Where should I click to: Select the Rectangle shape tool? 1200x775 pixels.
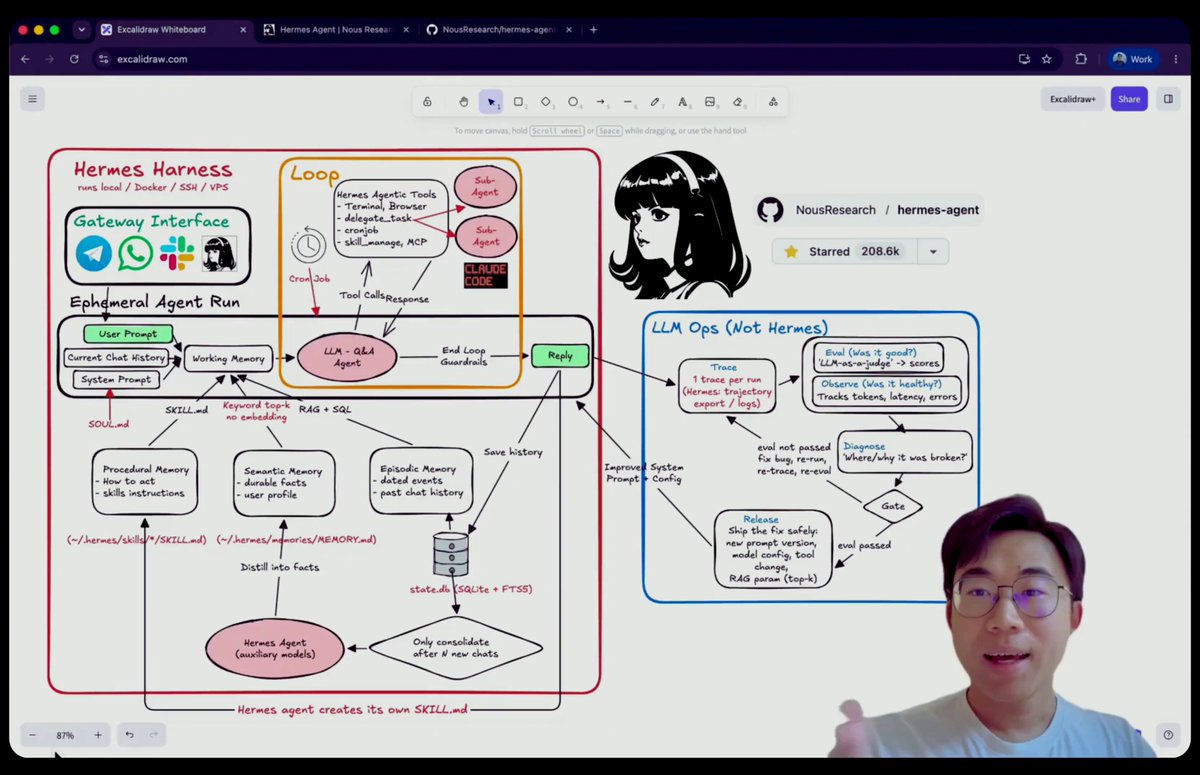[x=518, y=101]
